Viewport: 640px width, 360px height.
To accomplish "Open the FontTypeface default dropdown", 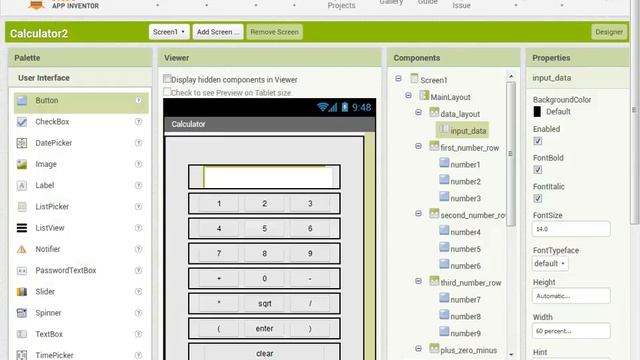I will point(550,264).
